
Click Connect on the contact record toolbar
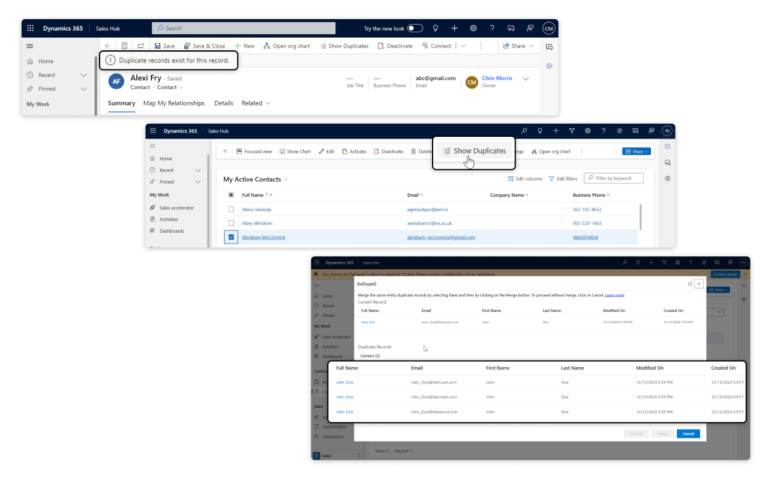click(x=436, y=46)
